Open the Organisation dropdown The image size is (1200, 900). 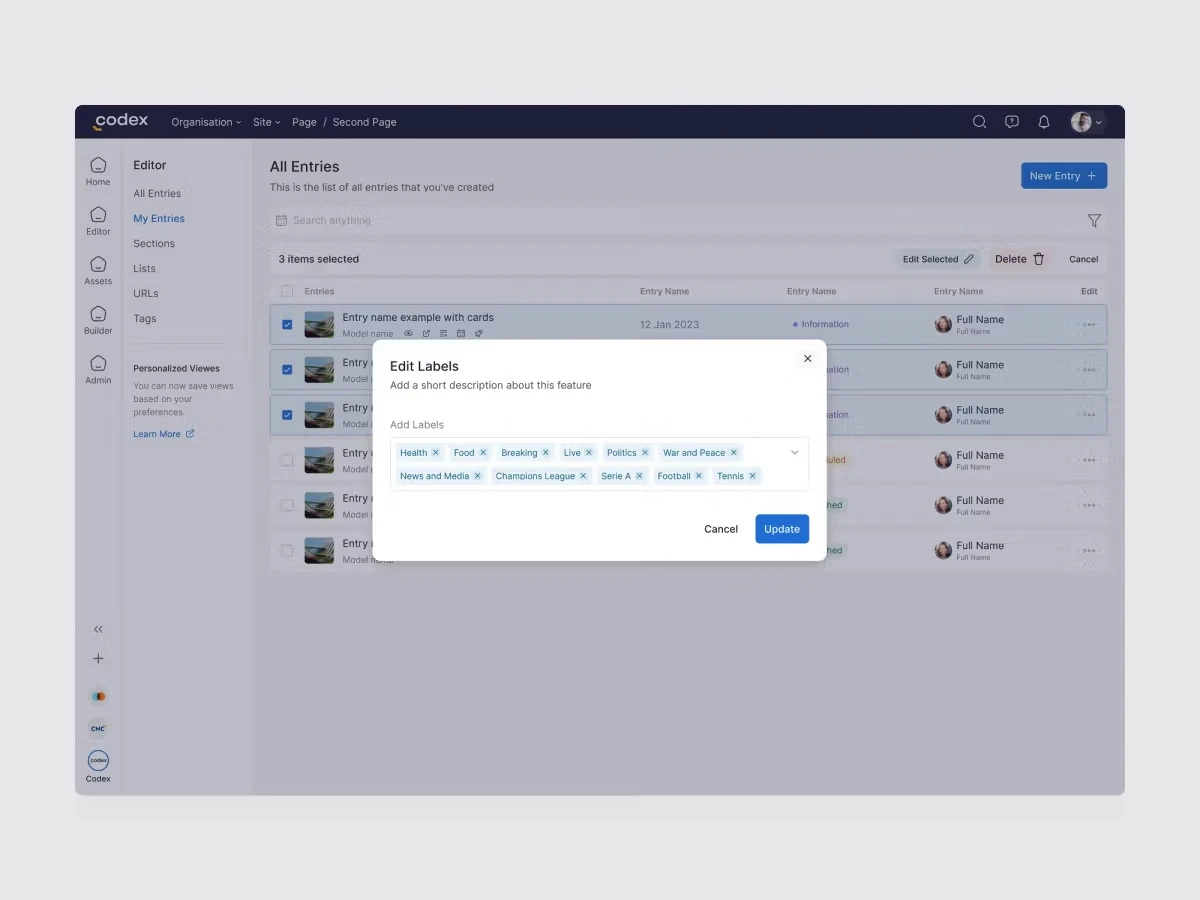coord(206,122)
